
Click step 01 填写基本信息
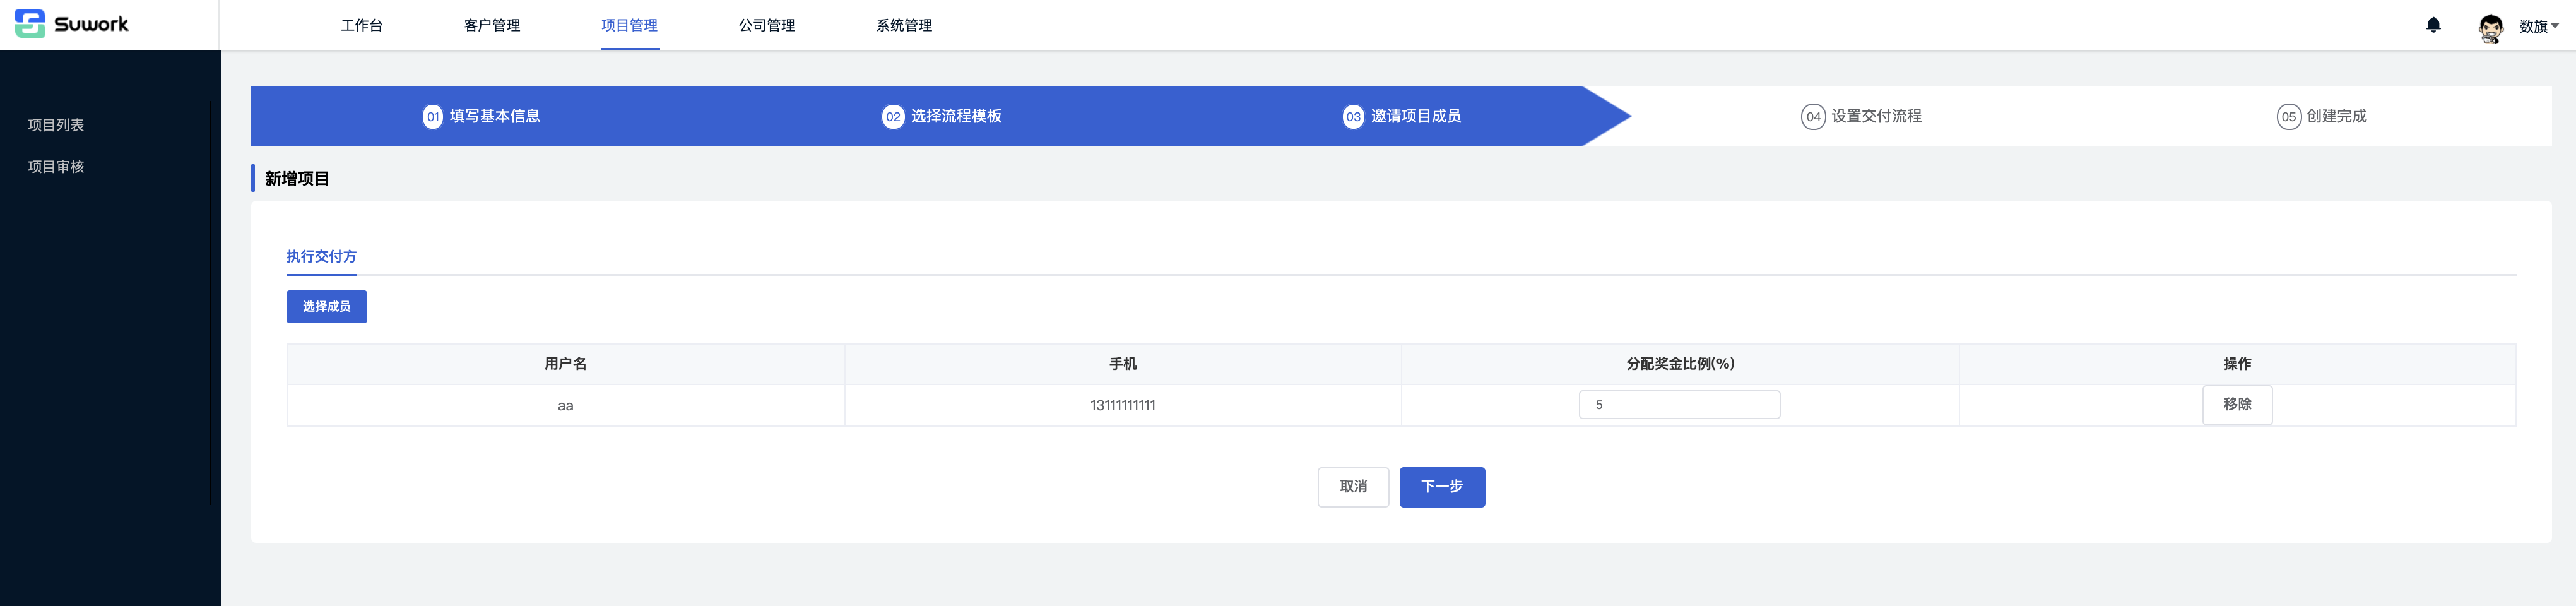click(481, 116)
